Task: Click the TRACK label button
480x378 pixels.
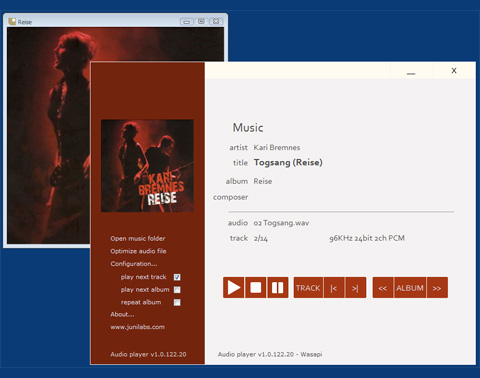Action: pos(308,288)
